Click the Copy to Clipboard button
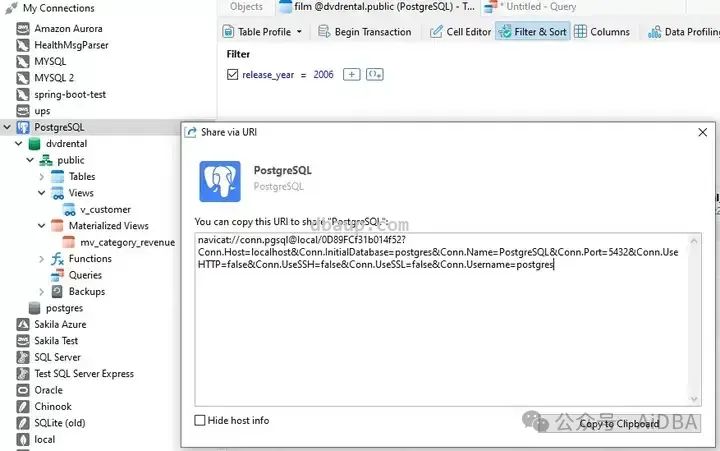The height and width of the screenshot is (451, 720). coord(619,423)
